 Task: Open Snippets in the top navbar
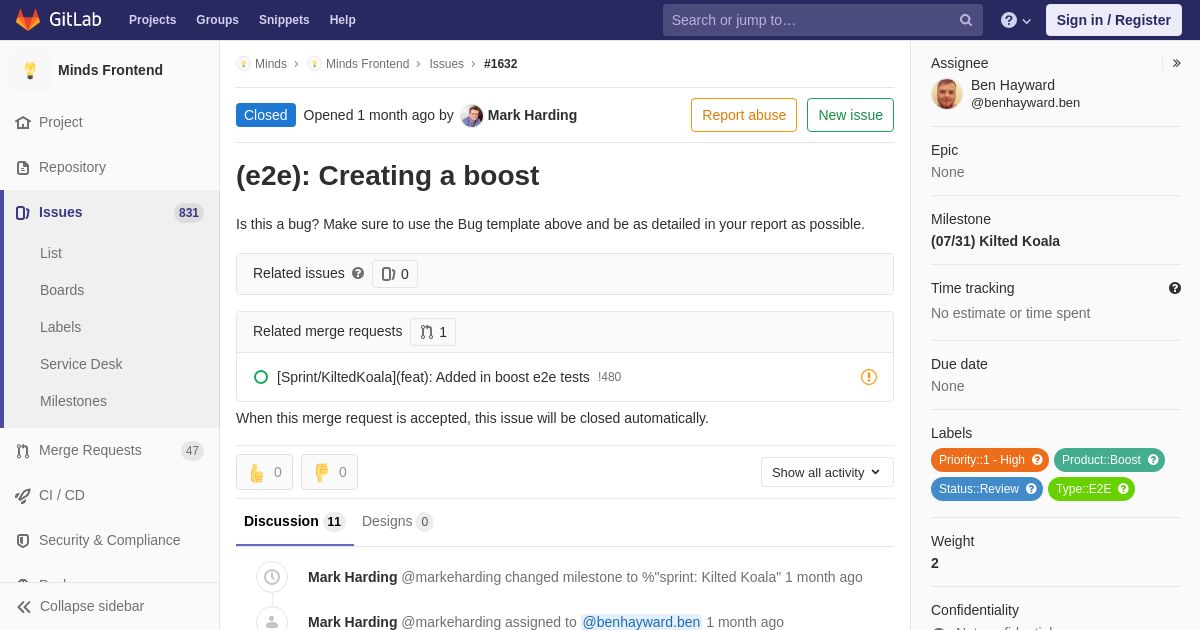[284, 20]
